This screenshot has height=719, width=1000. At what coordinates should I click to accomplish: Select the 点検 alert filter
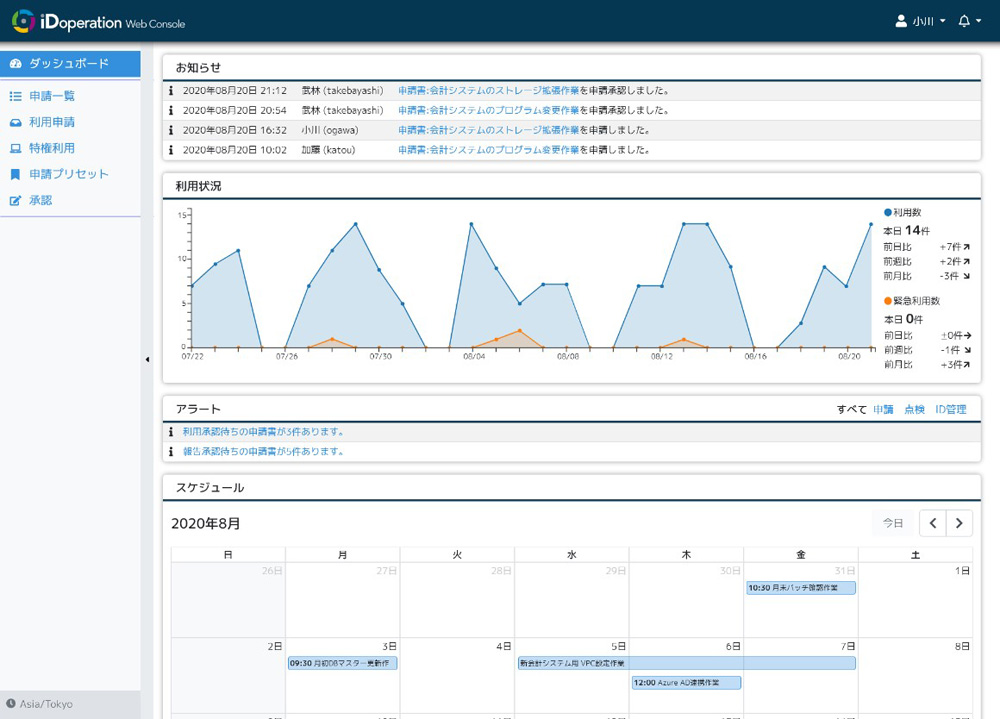(x=914, y=409)
